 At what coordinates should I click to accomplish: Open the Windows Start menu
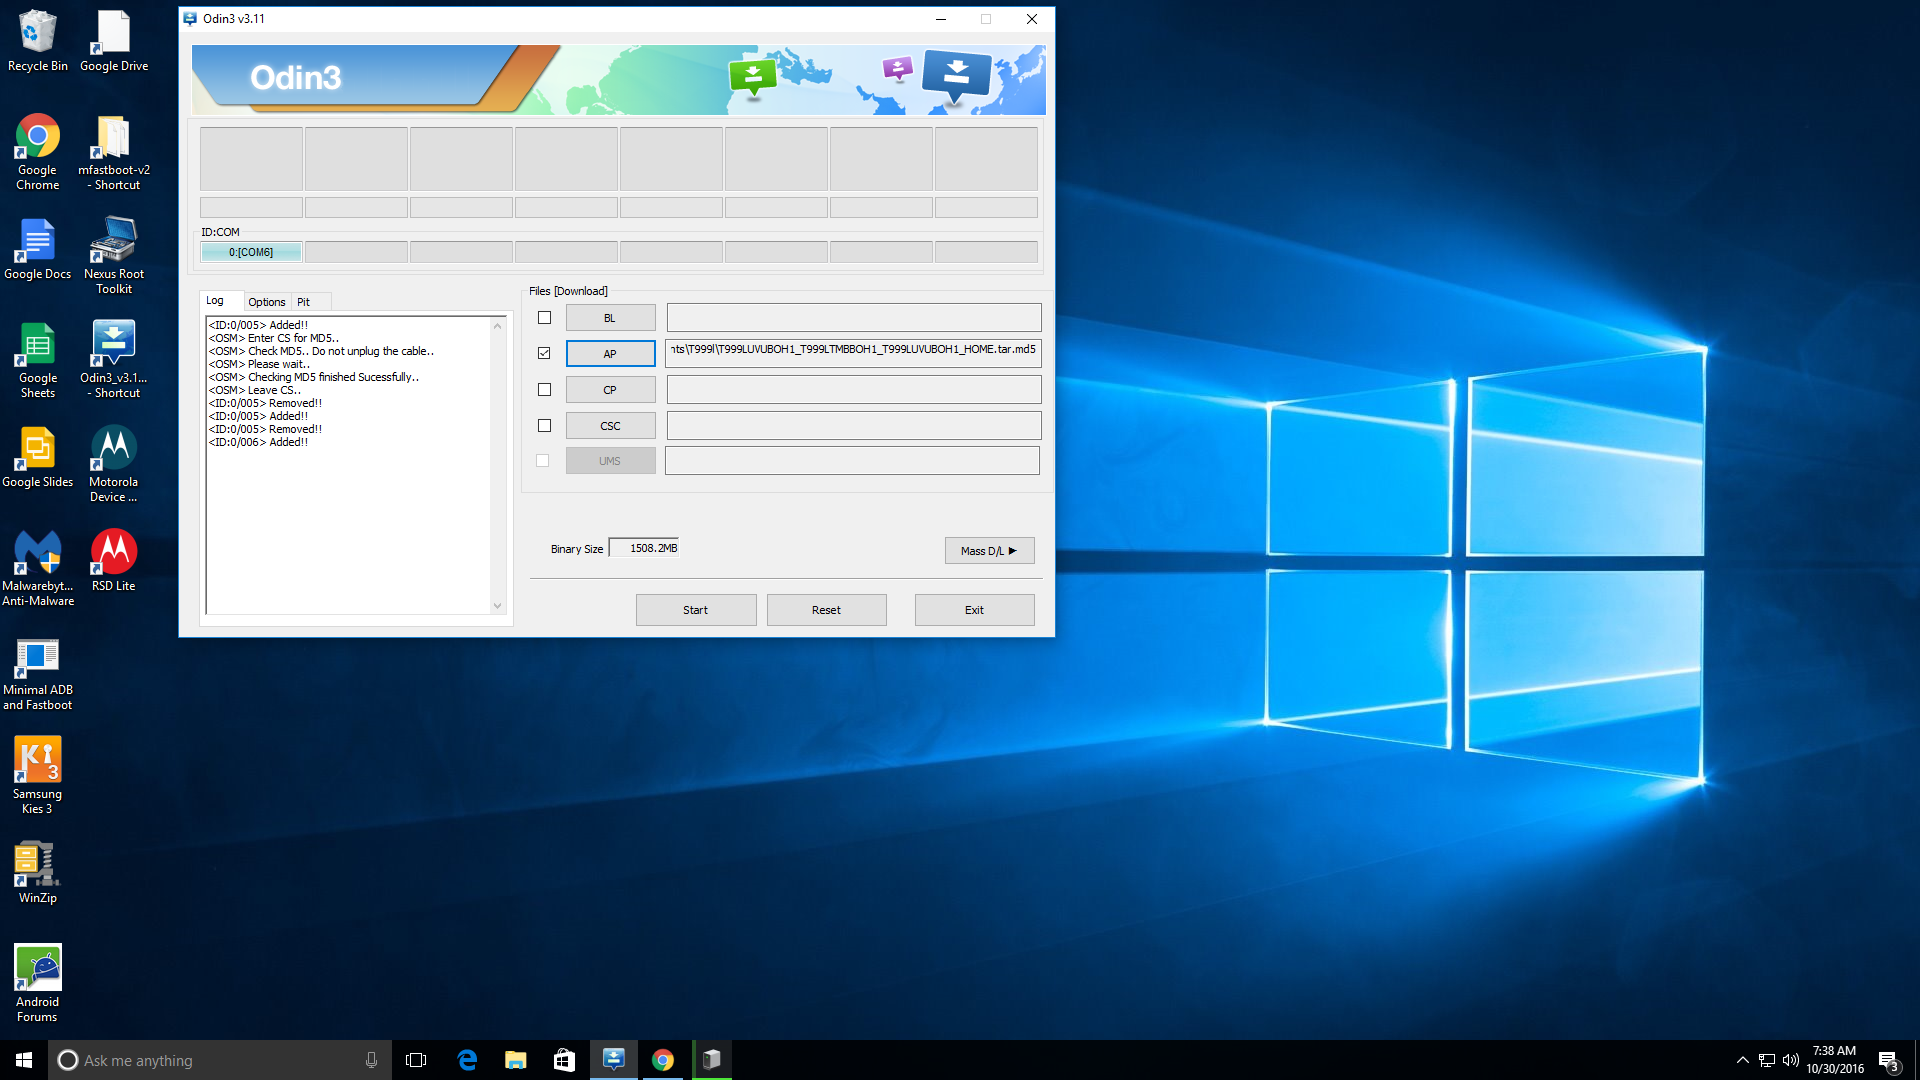24,1060
